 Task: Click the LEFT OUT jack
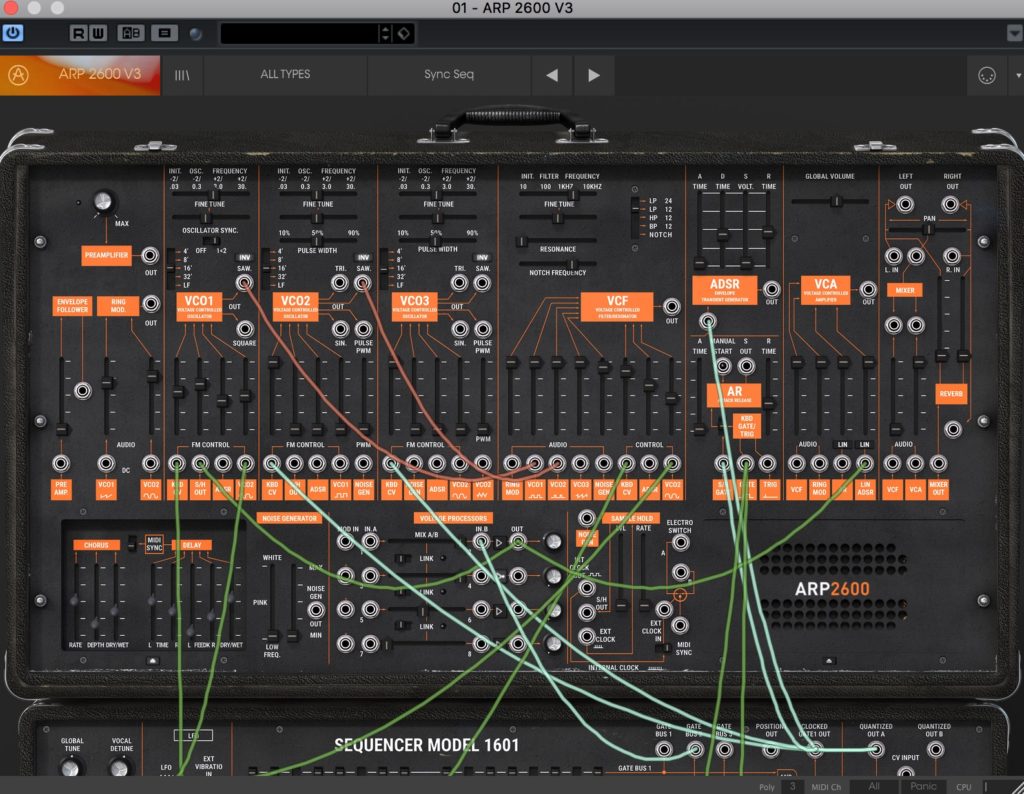click(904, 205)
